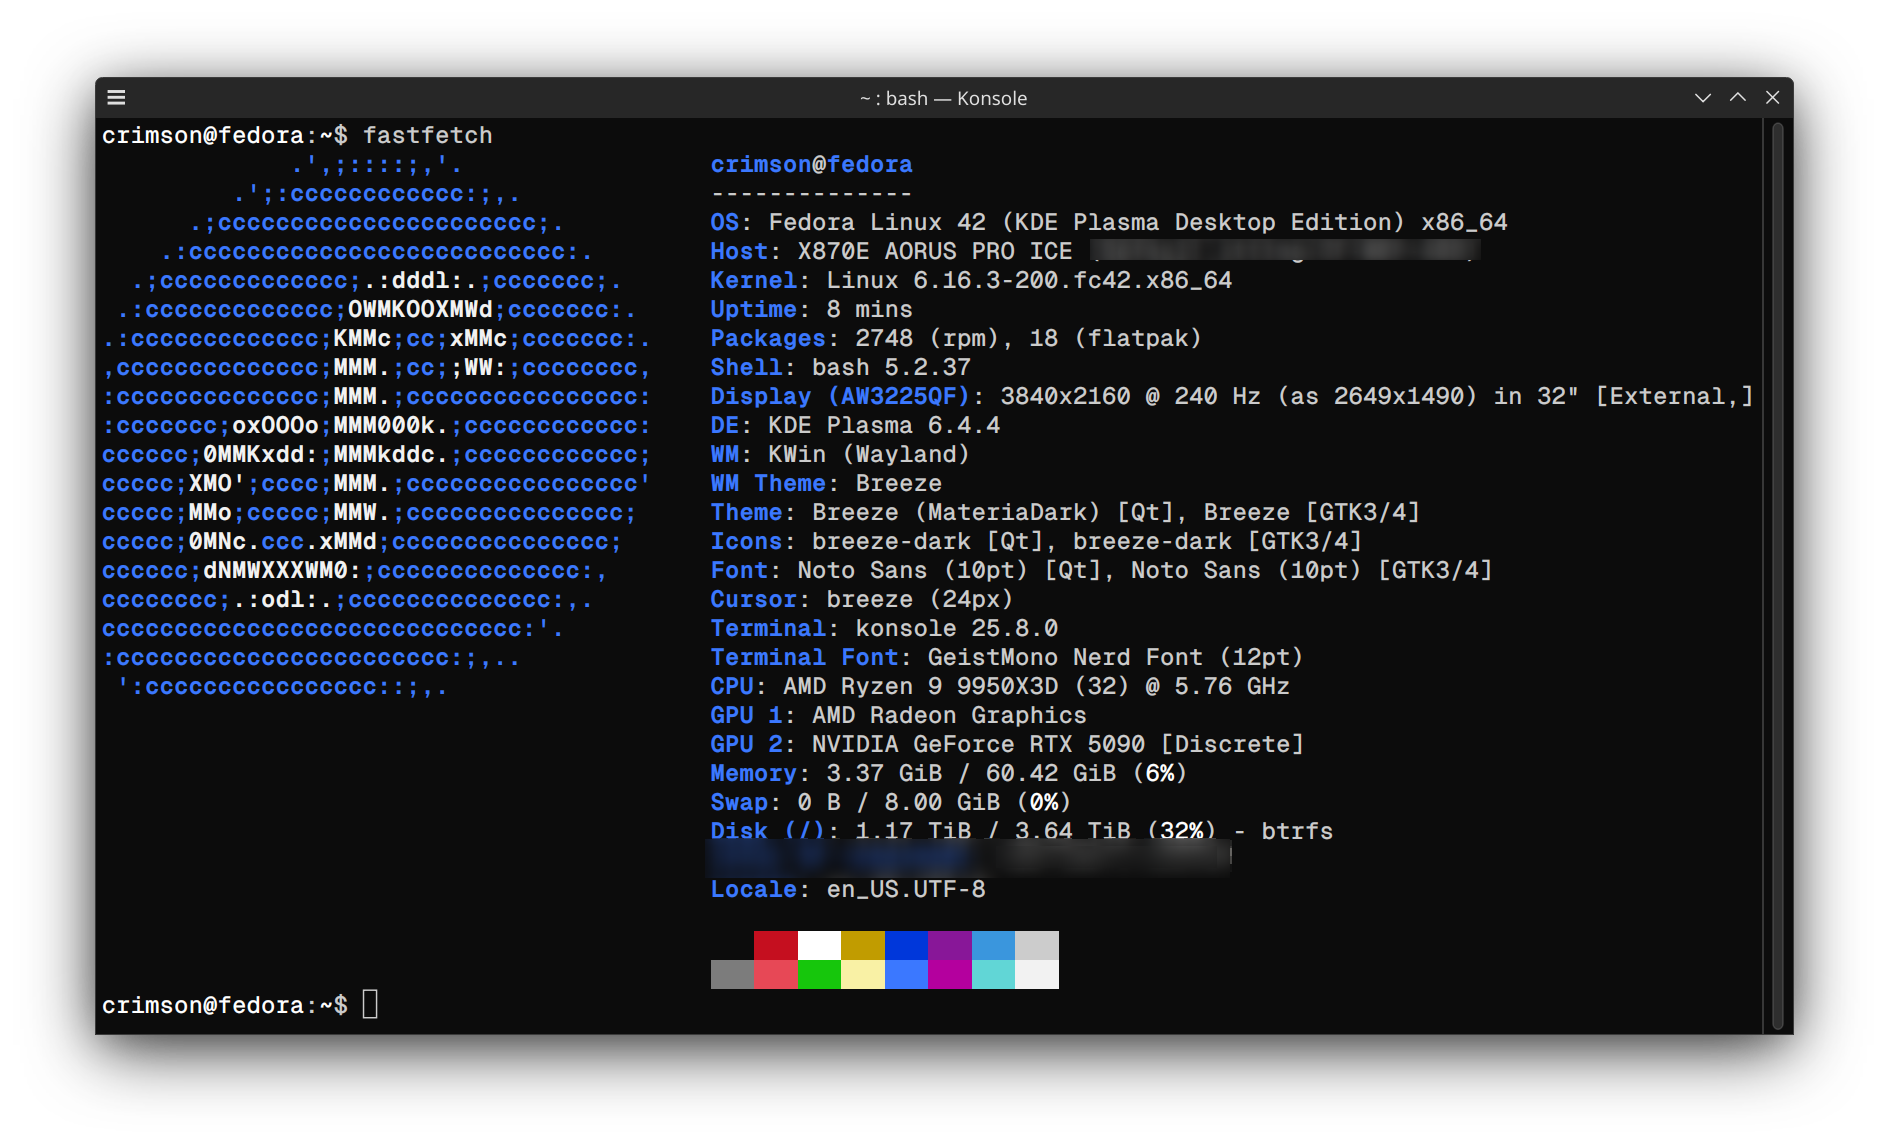Viewport: 1888px width, 1147px height.
Task: Click the 'Memory: 3.37 GiB / 60.42 GiB' line
Action: (x=949, y=773)
